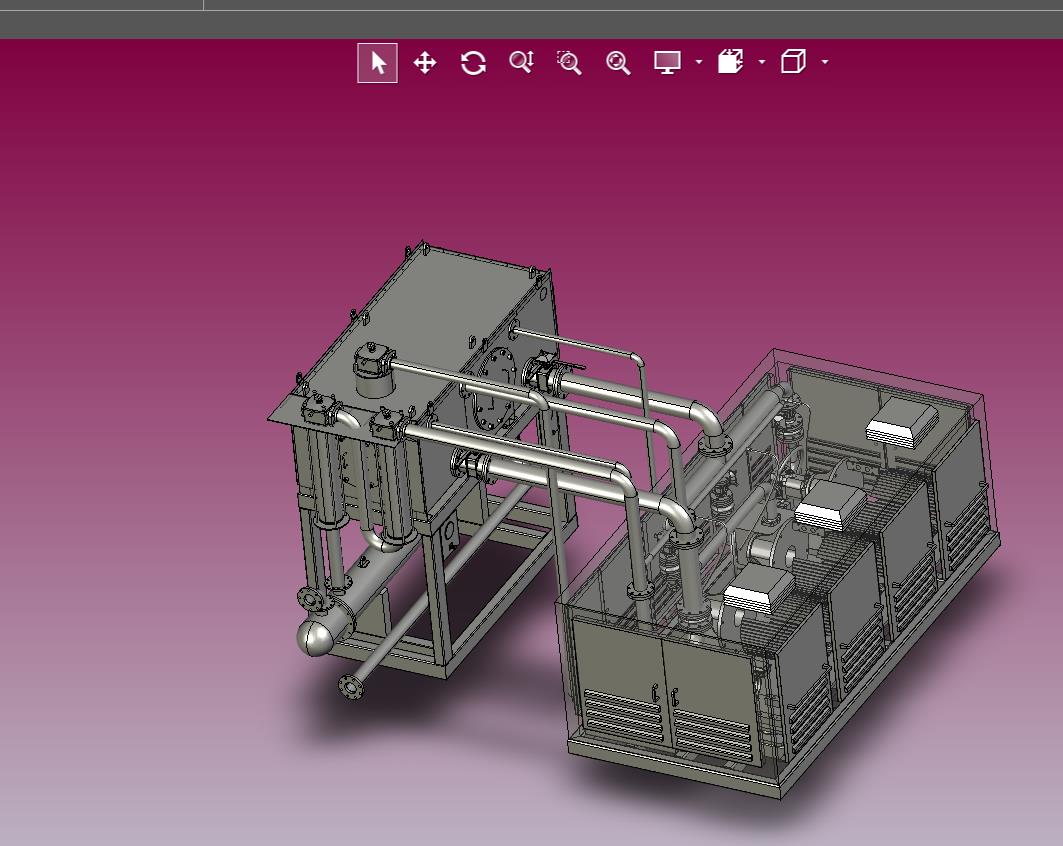The width and height of the screenshot is (1063, 846).
Task: Click the section view icon
Action: pyautogui.click(x=730, y=62)
